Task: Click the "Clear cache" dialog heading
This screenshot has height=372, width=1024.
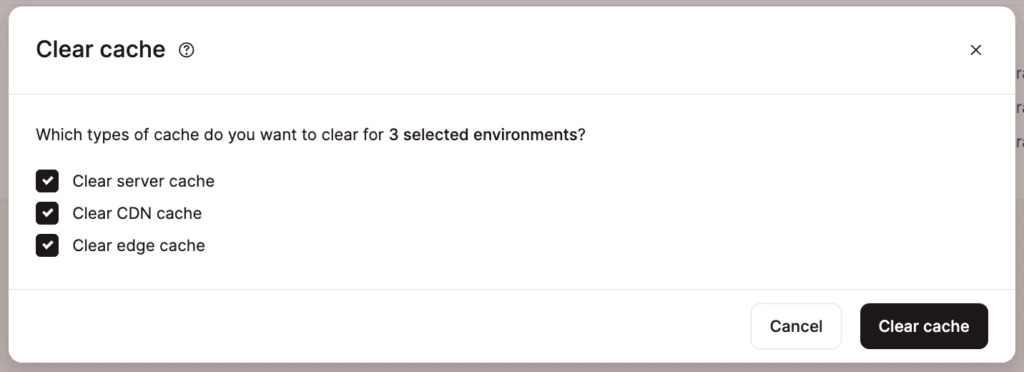Action: (x=101, y=50)
